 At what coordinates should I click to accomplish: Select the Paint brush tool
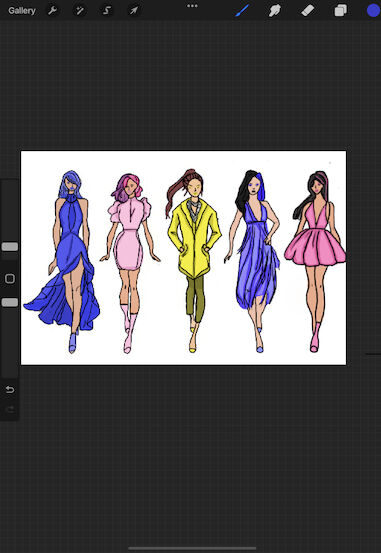pos(243,11)
